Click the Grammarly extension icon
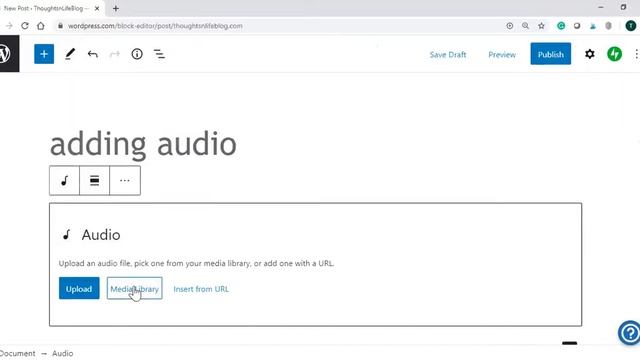The width and height of the screenshot is (640, 360). point(561,26)
